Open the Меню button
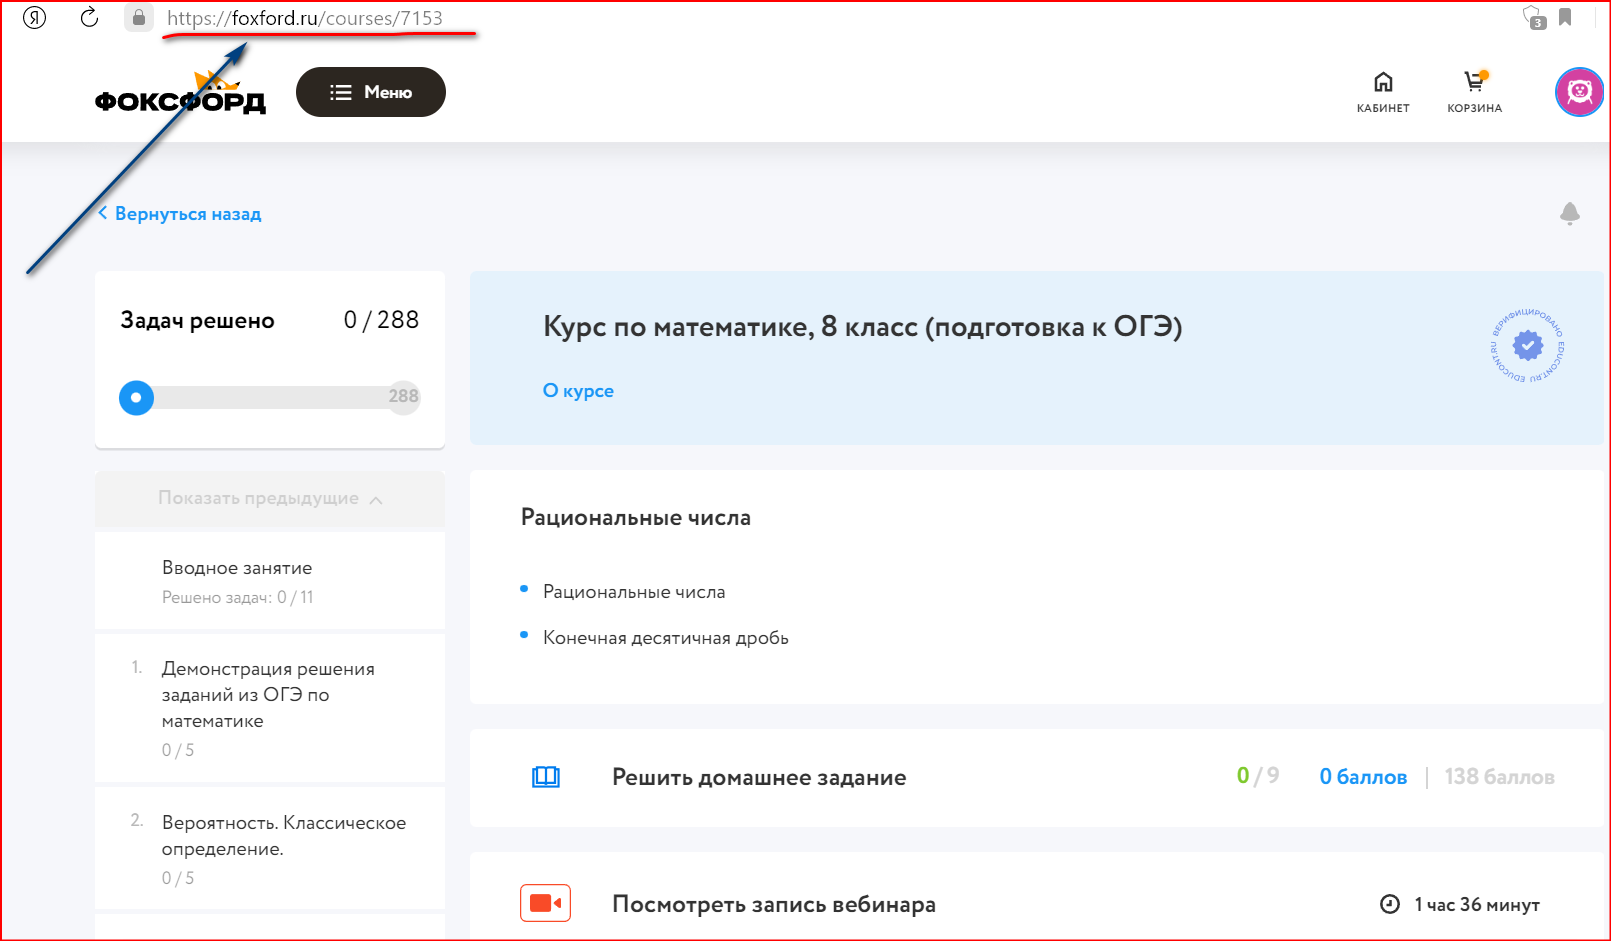 point(371,92)
